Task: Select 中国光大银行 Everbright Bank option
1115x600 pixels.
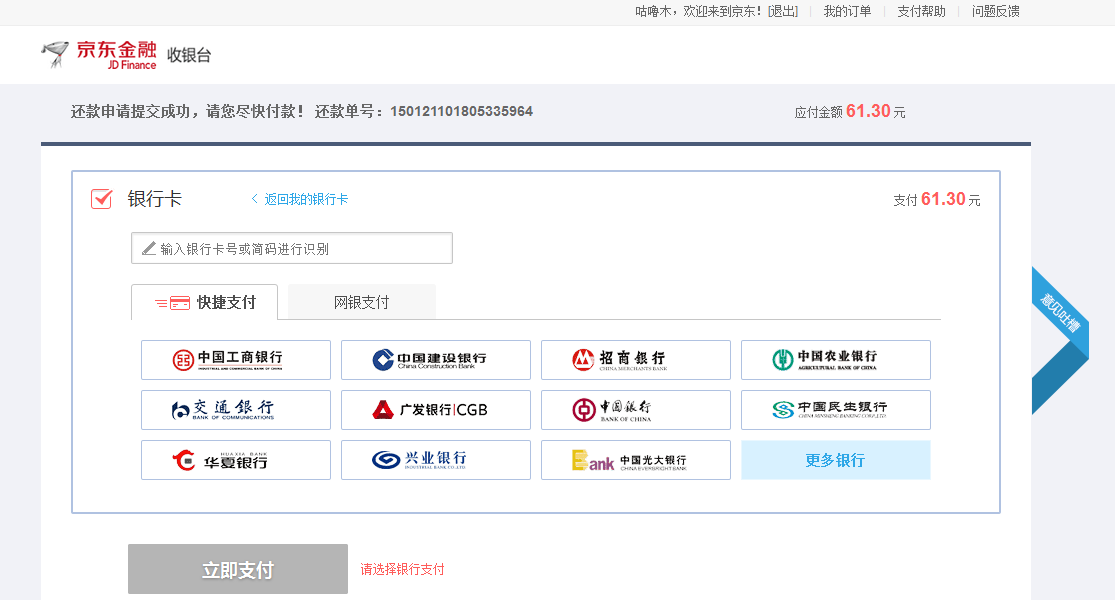Action: pos(635,460)
